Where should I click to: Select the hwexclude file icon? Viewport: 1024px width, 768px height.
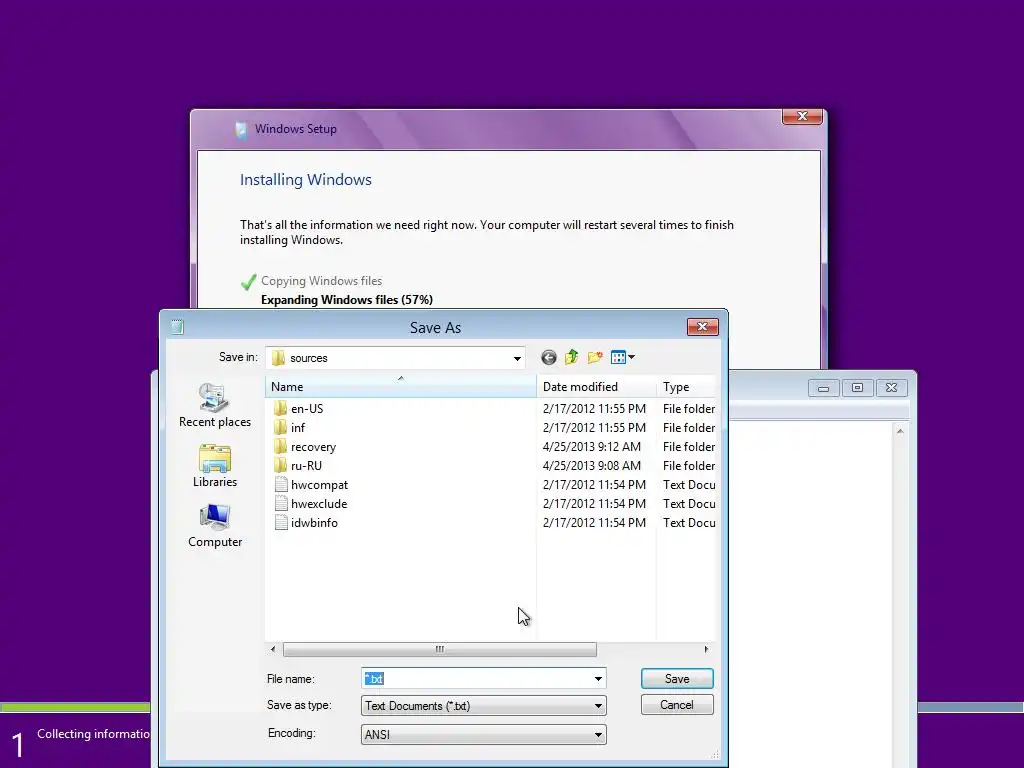coord(281,504)
